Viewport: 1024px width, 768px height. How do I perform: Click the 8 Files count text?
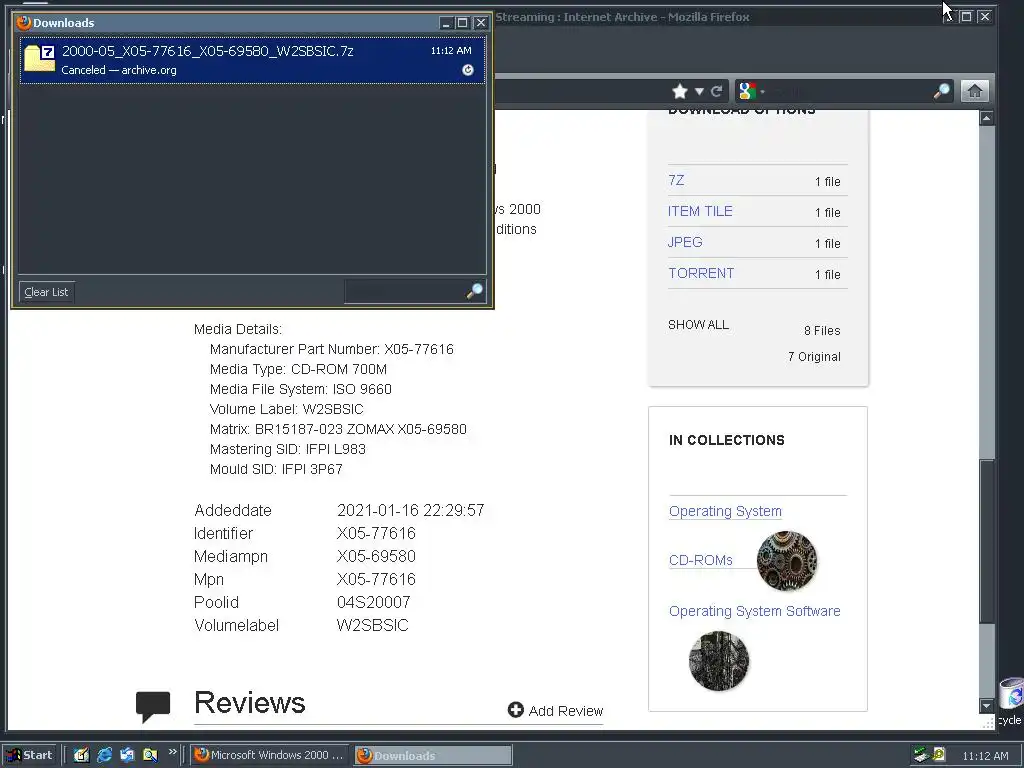[822, 330]
